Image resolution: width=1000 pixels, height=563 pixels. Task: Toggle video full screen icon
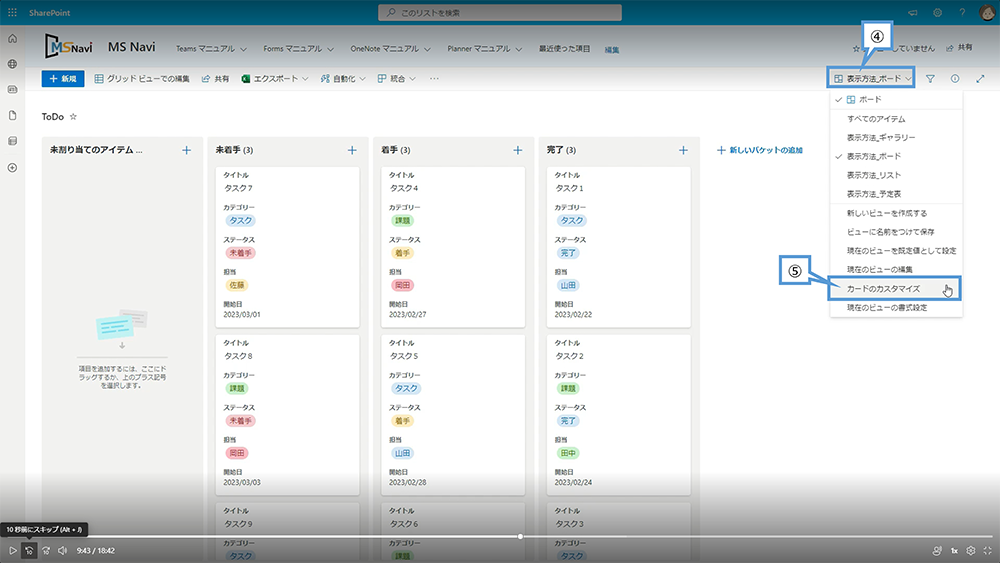pyautogui.click(x=987, y=550)
